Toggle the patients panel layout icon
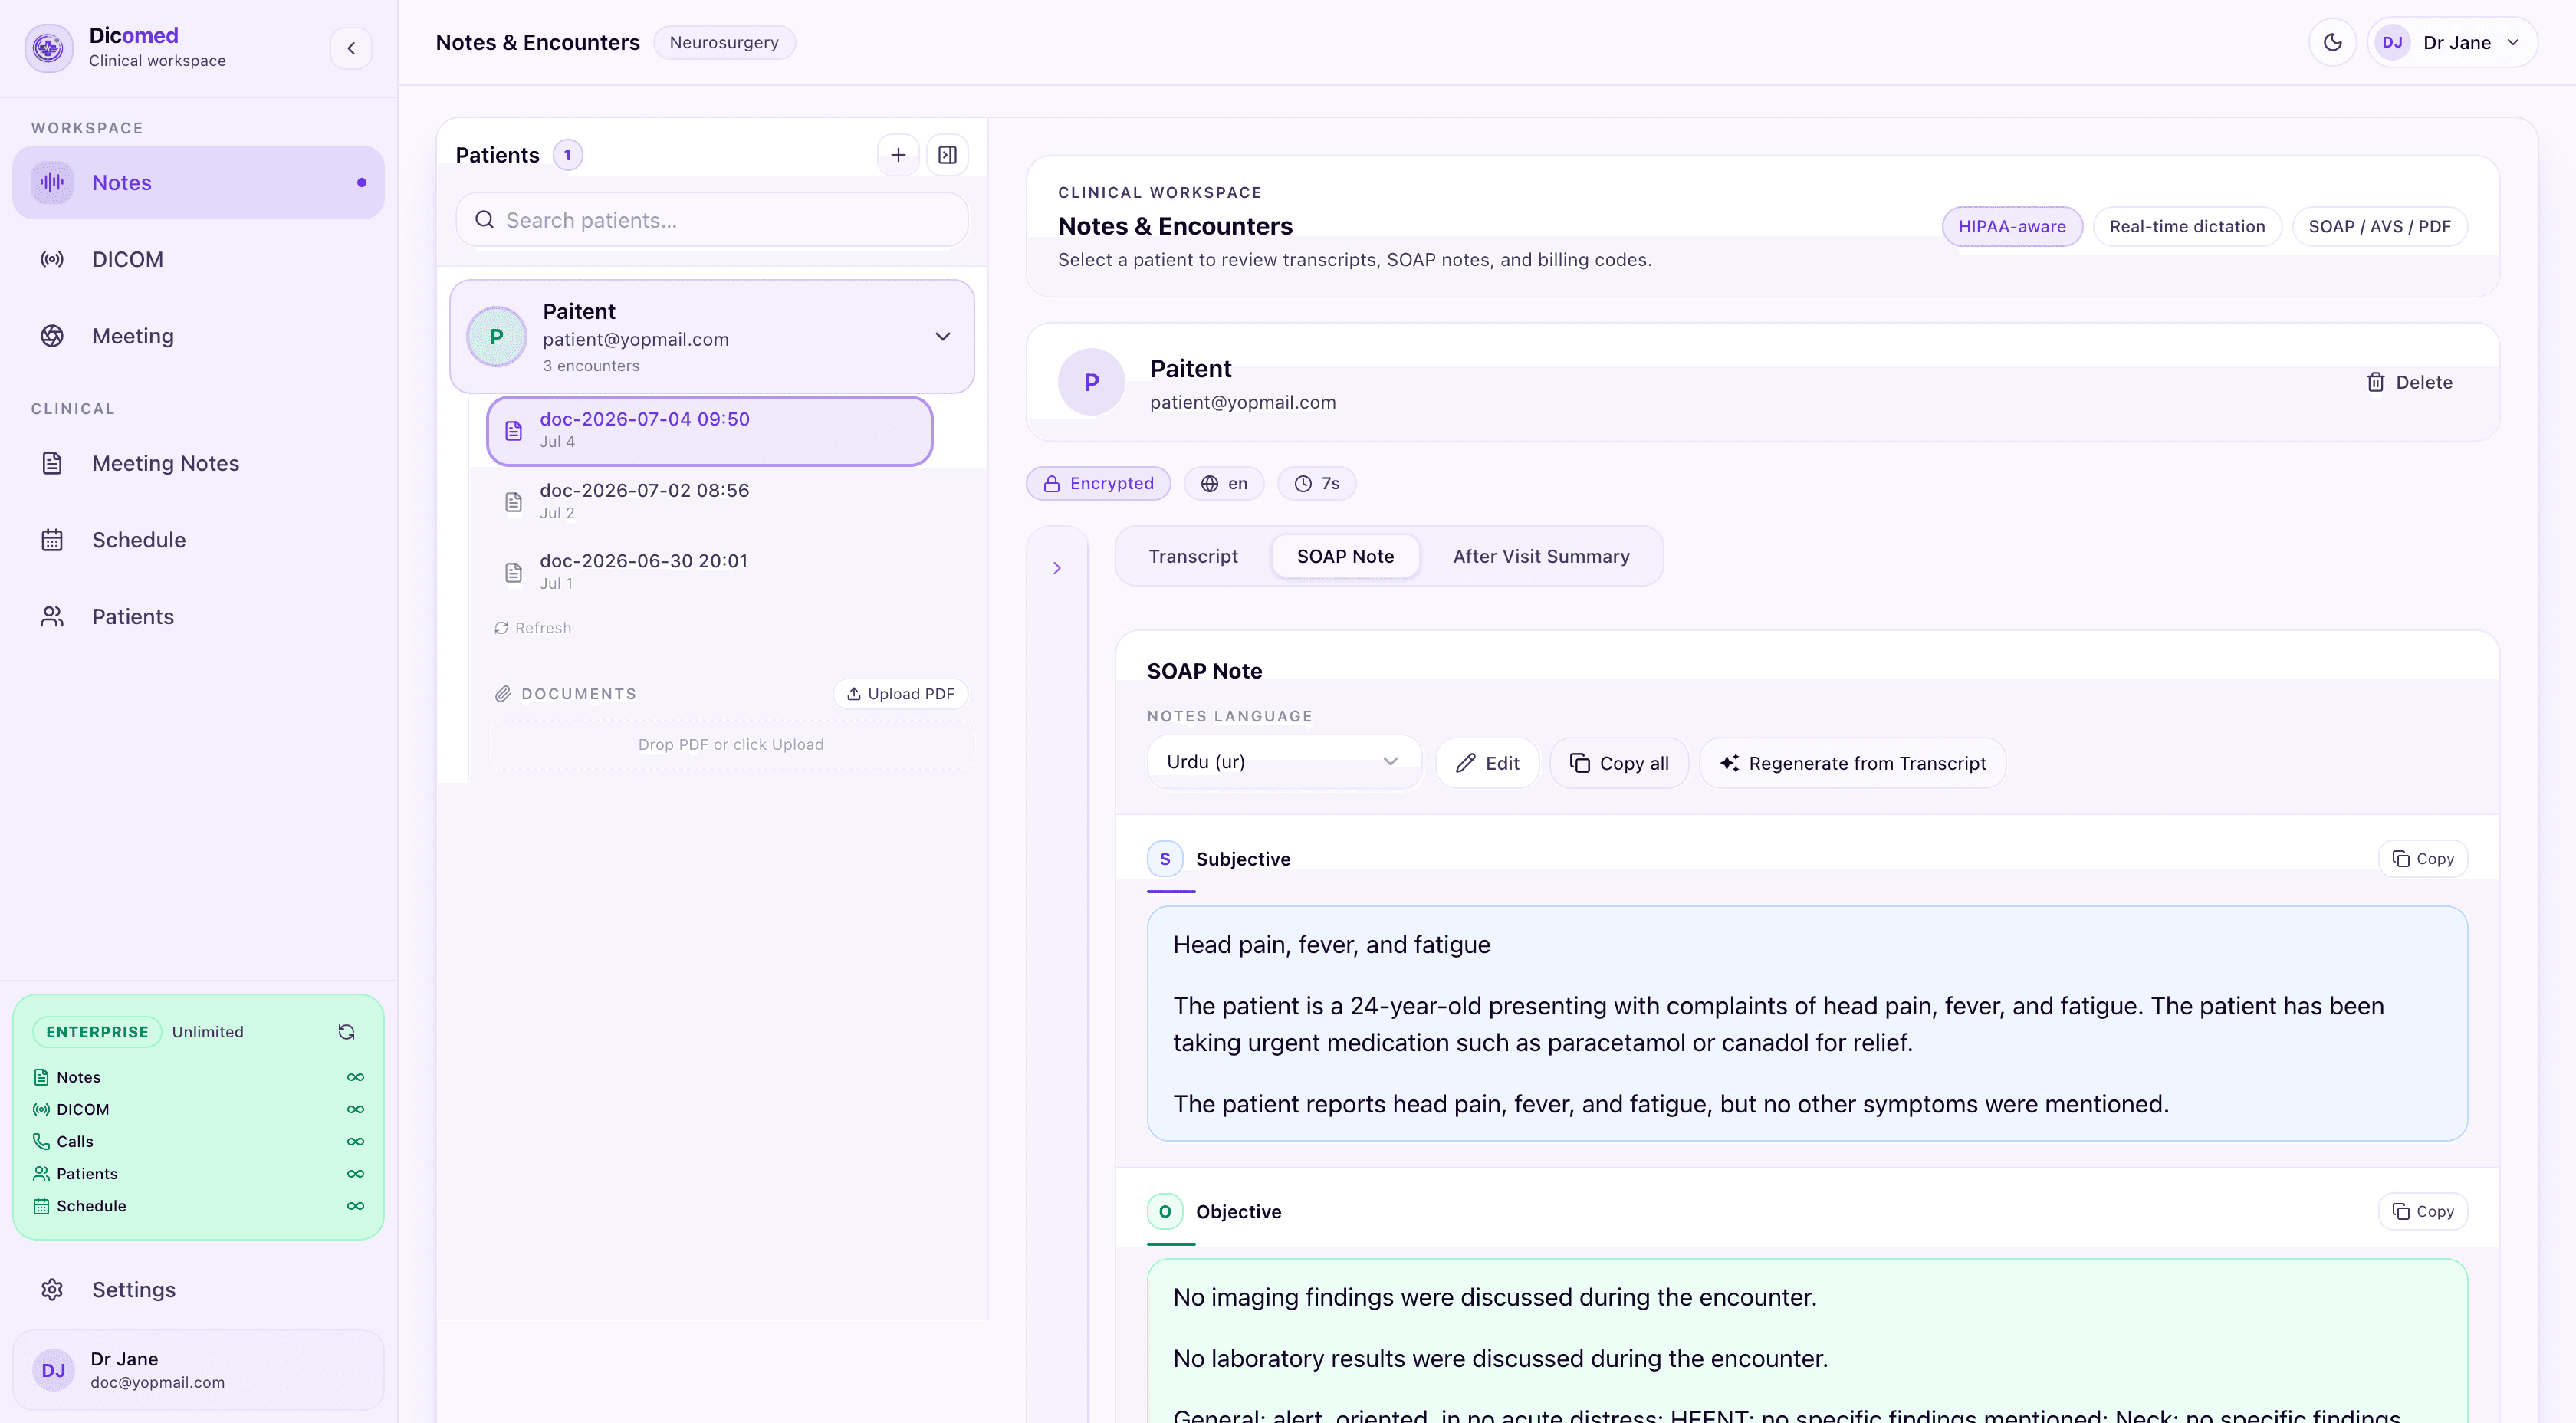This screenshot has width=2576, height=1423. tap(947, 155)
